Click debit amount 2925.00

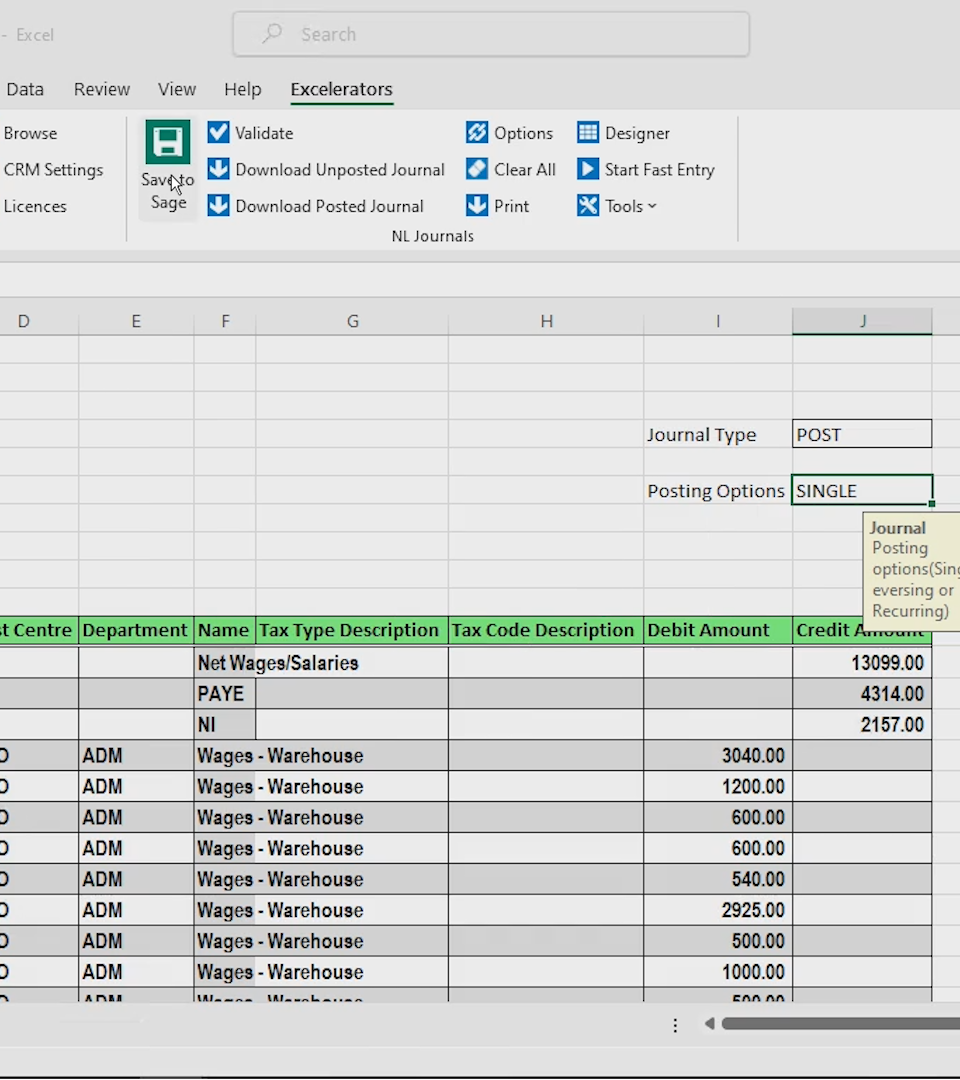[718, 910]
